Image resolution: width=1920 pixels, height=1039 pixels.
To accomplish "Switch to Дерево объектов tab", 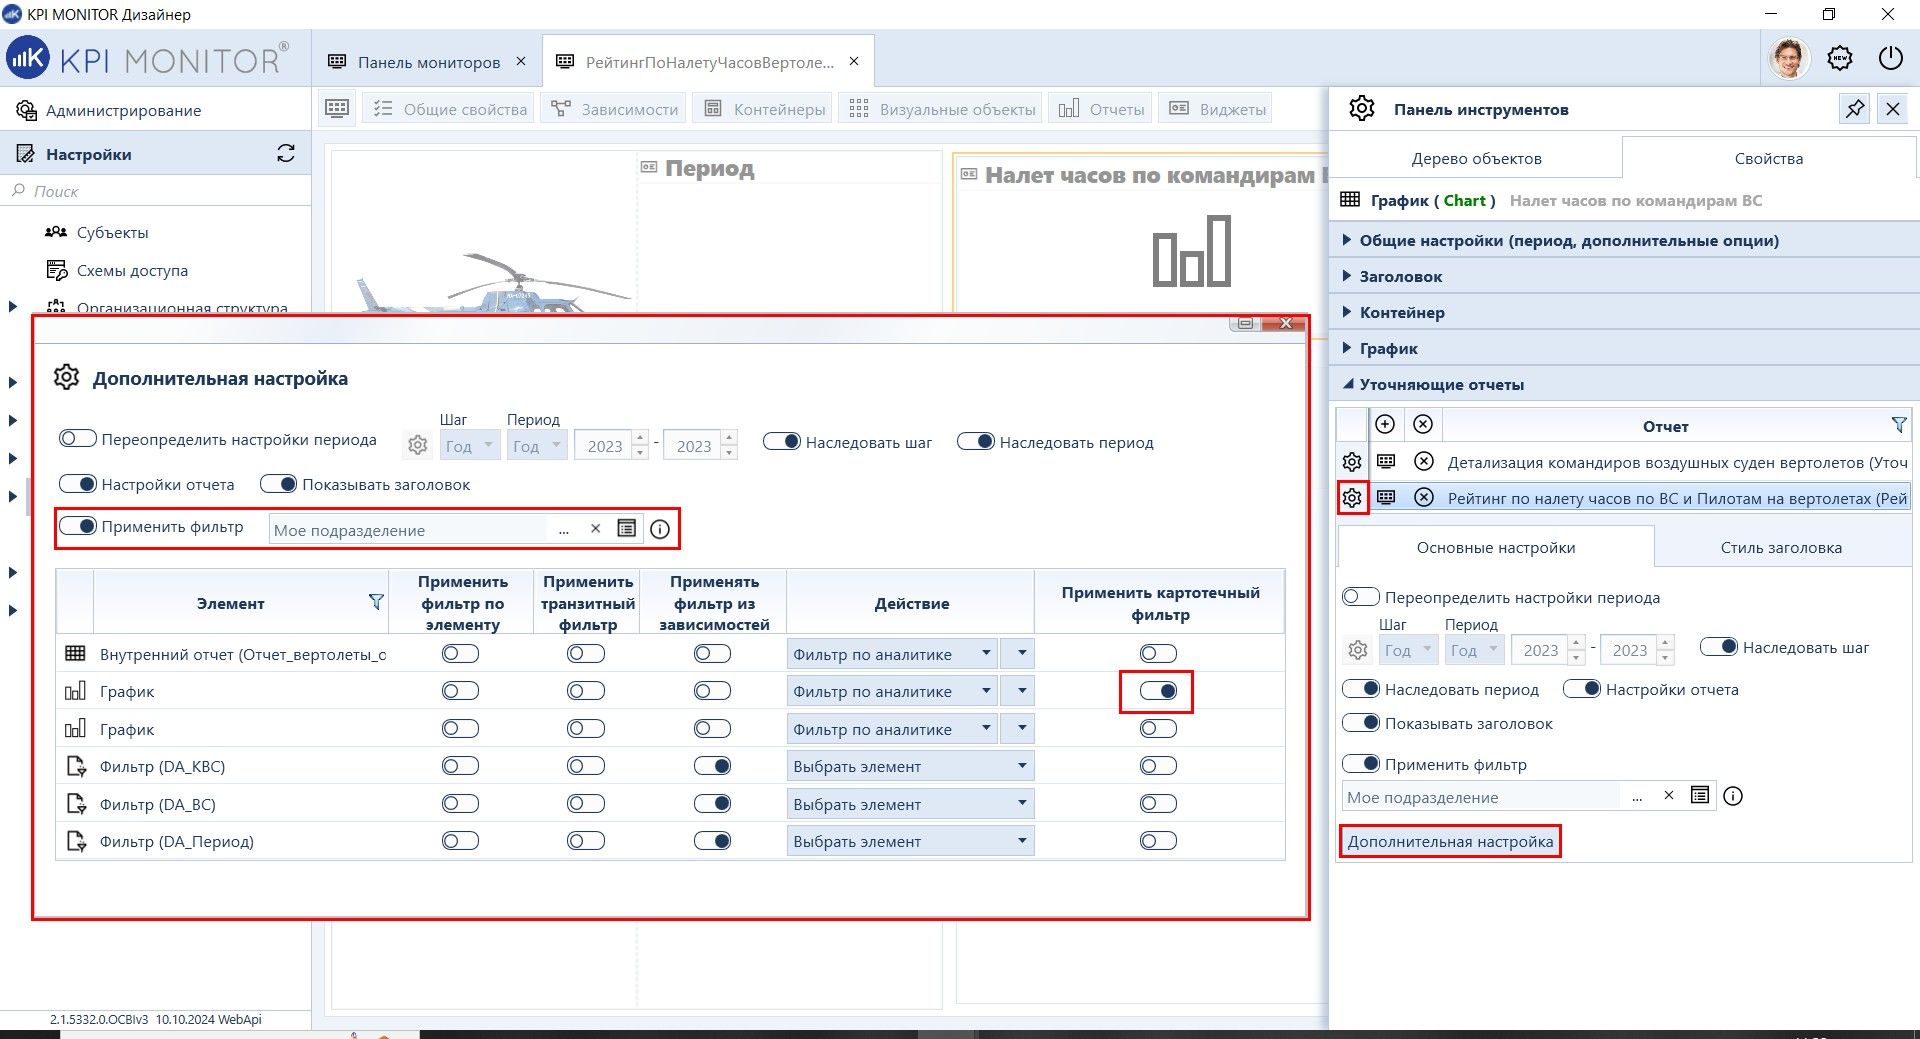I will pos(1476,158).
